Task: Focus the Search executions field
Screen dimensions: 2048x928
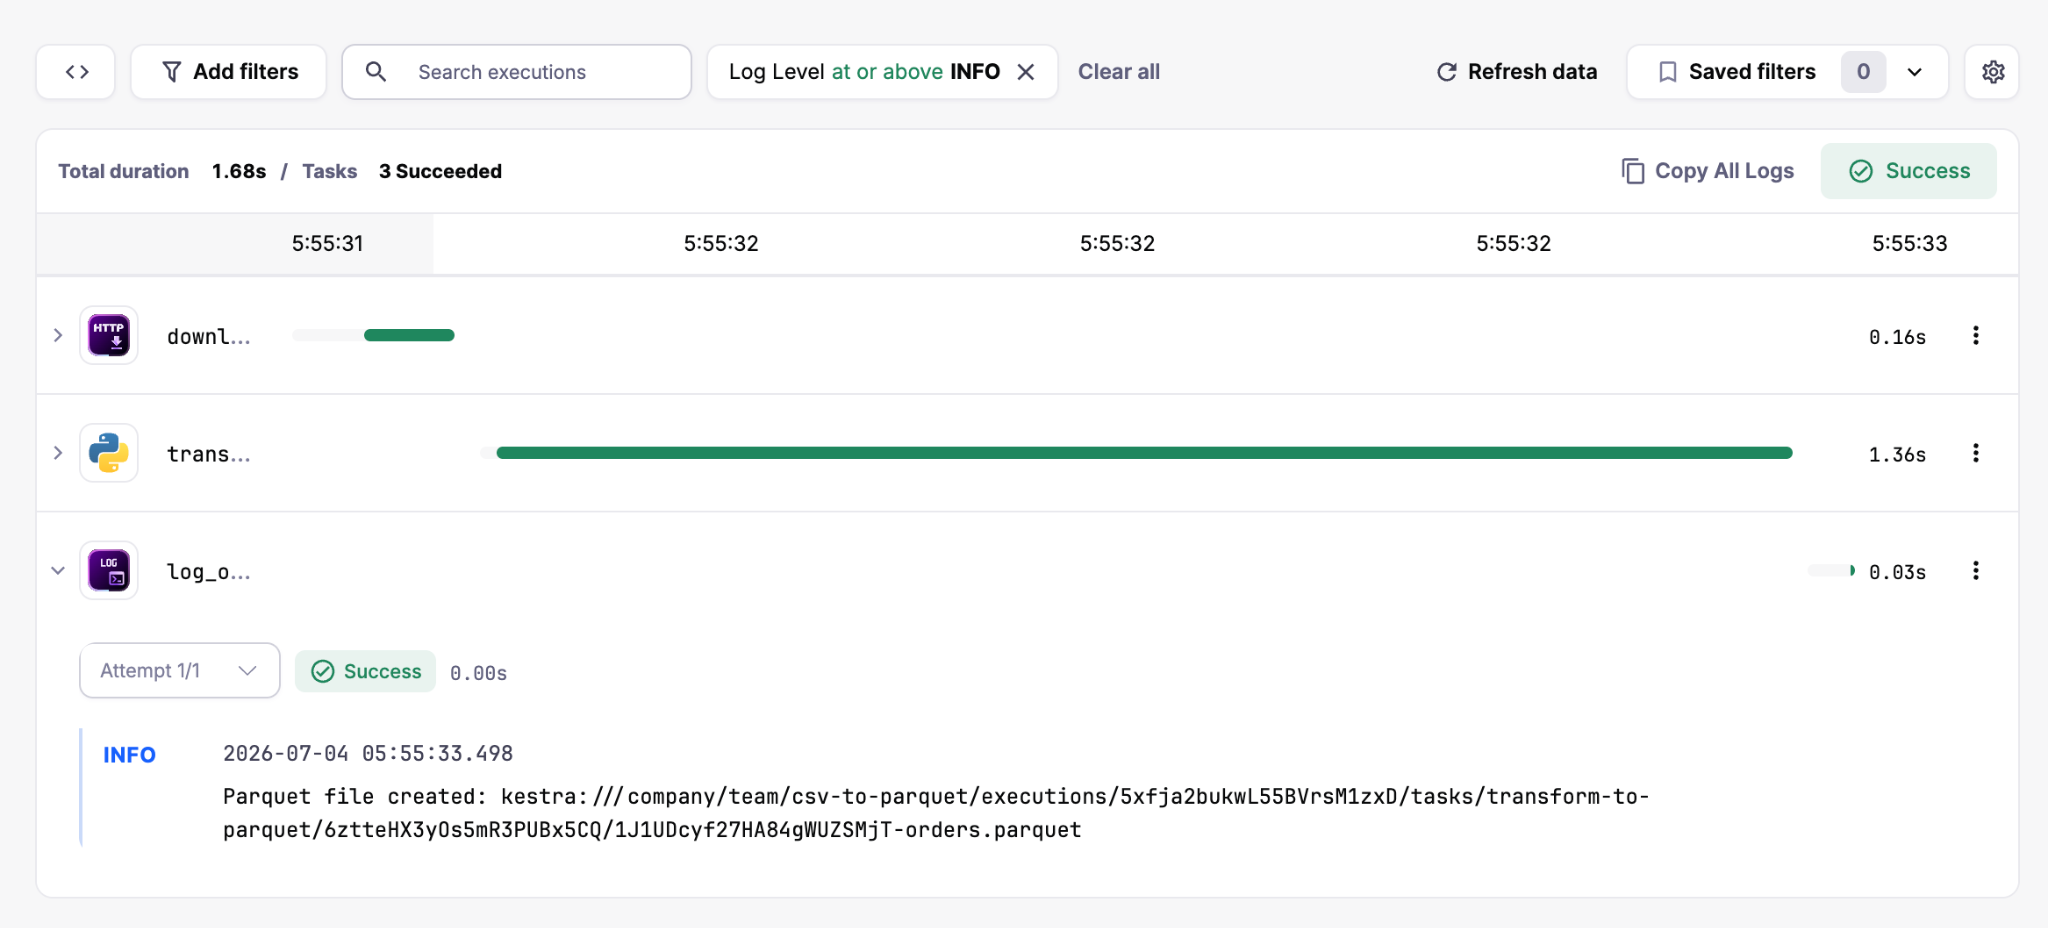Action: 517,72
